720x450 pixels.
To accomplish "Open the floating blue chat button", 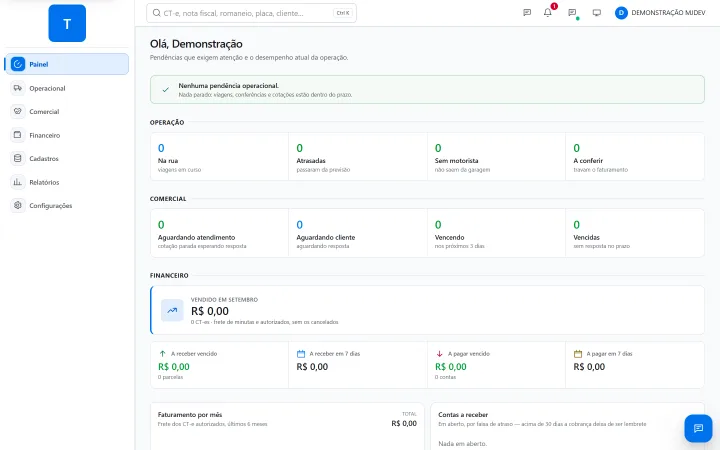I will pos(698,428).
